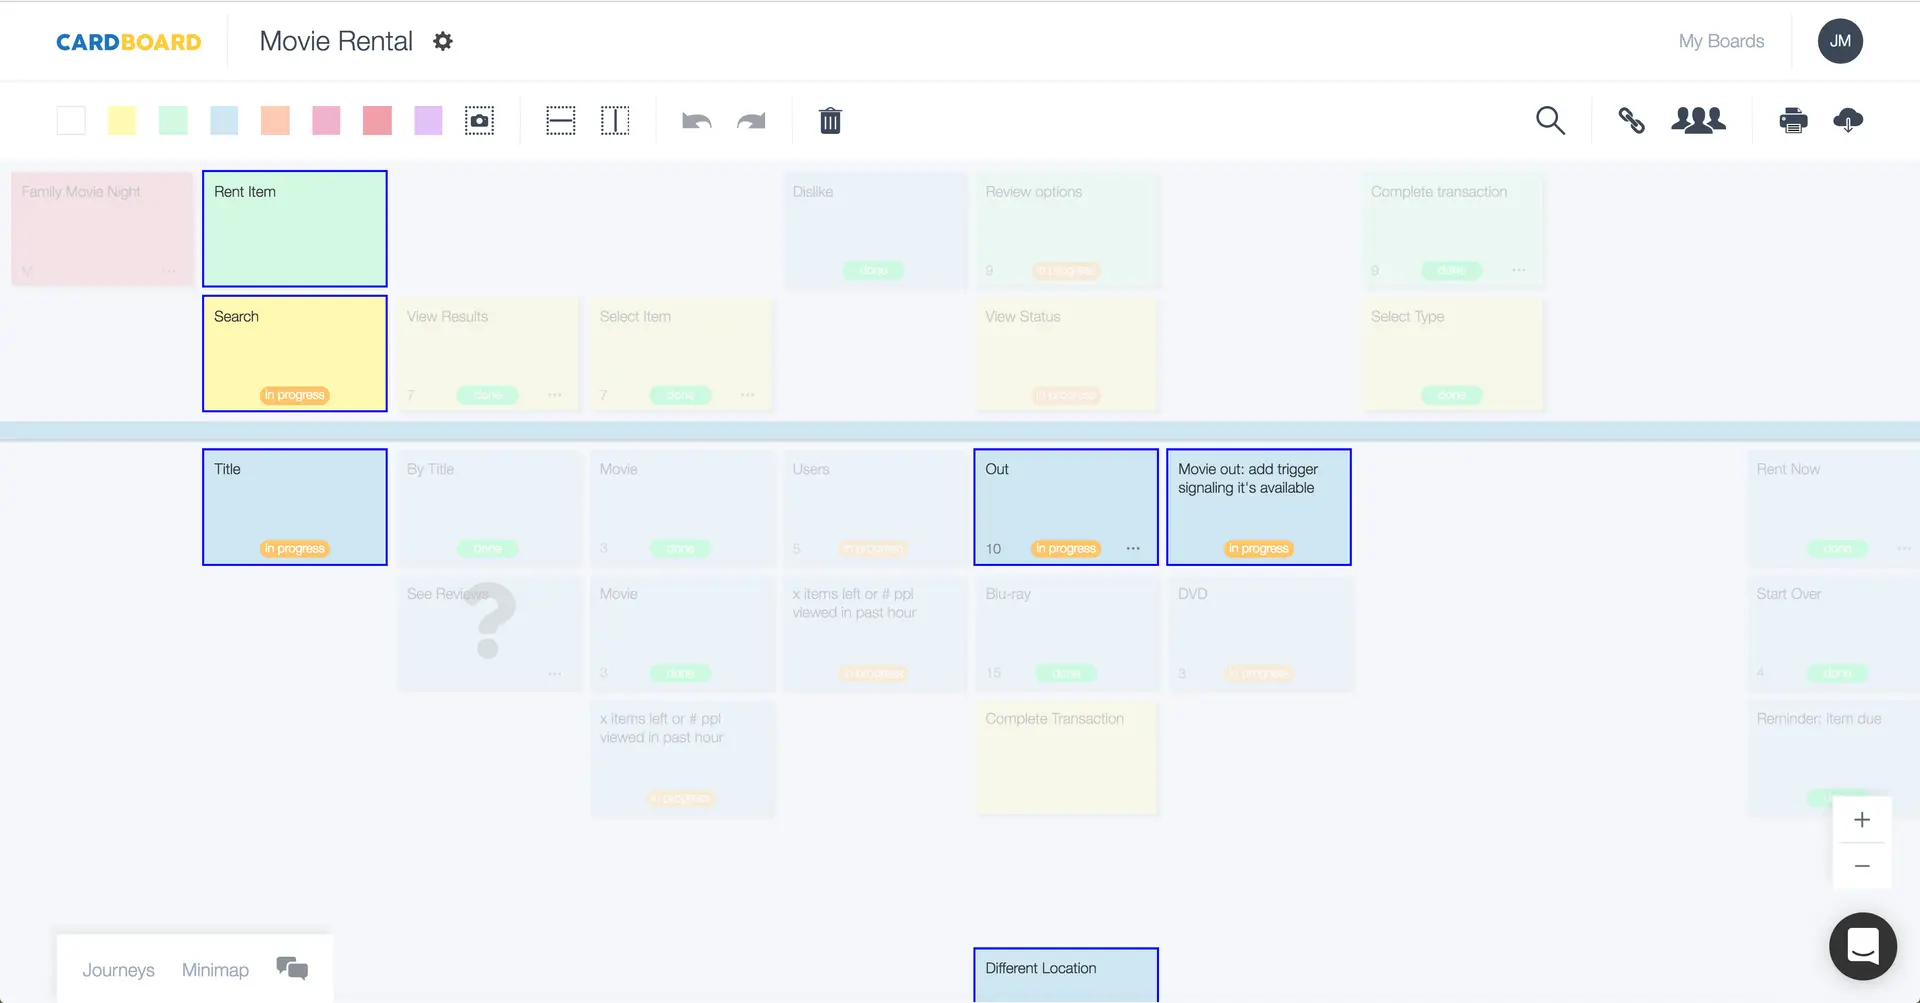Click the redo arrow icon
Image resolution: width=1920 pixels, height=1003 pixels.
tap(752, 120)
